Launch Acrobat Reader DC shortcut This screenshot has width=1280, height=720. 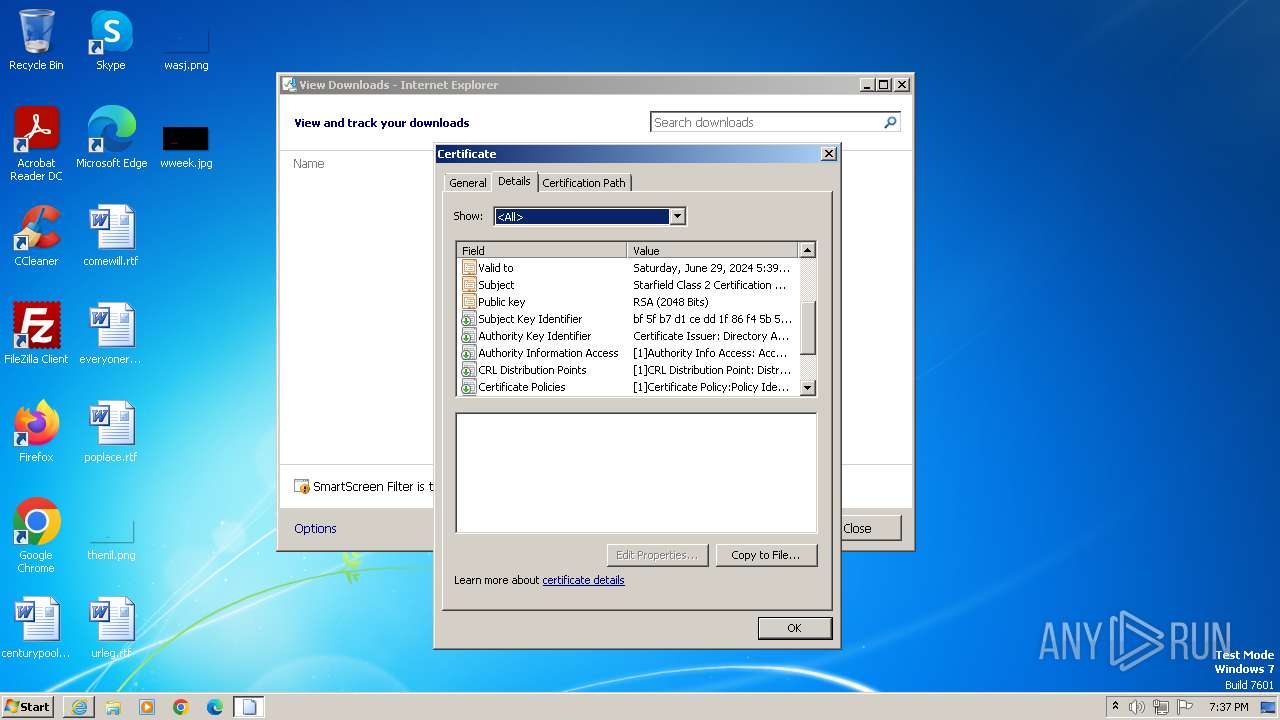click(36, 144)
